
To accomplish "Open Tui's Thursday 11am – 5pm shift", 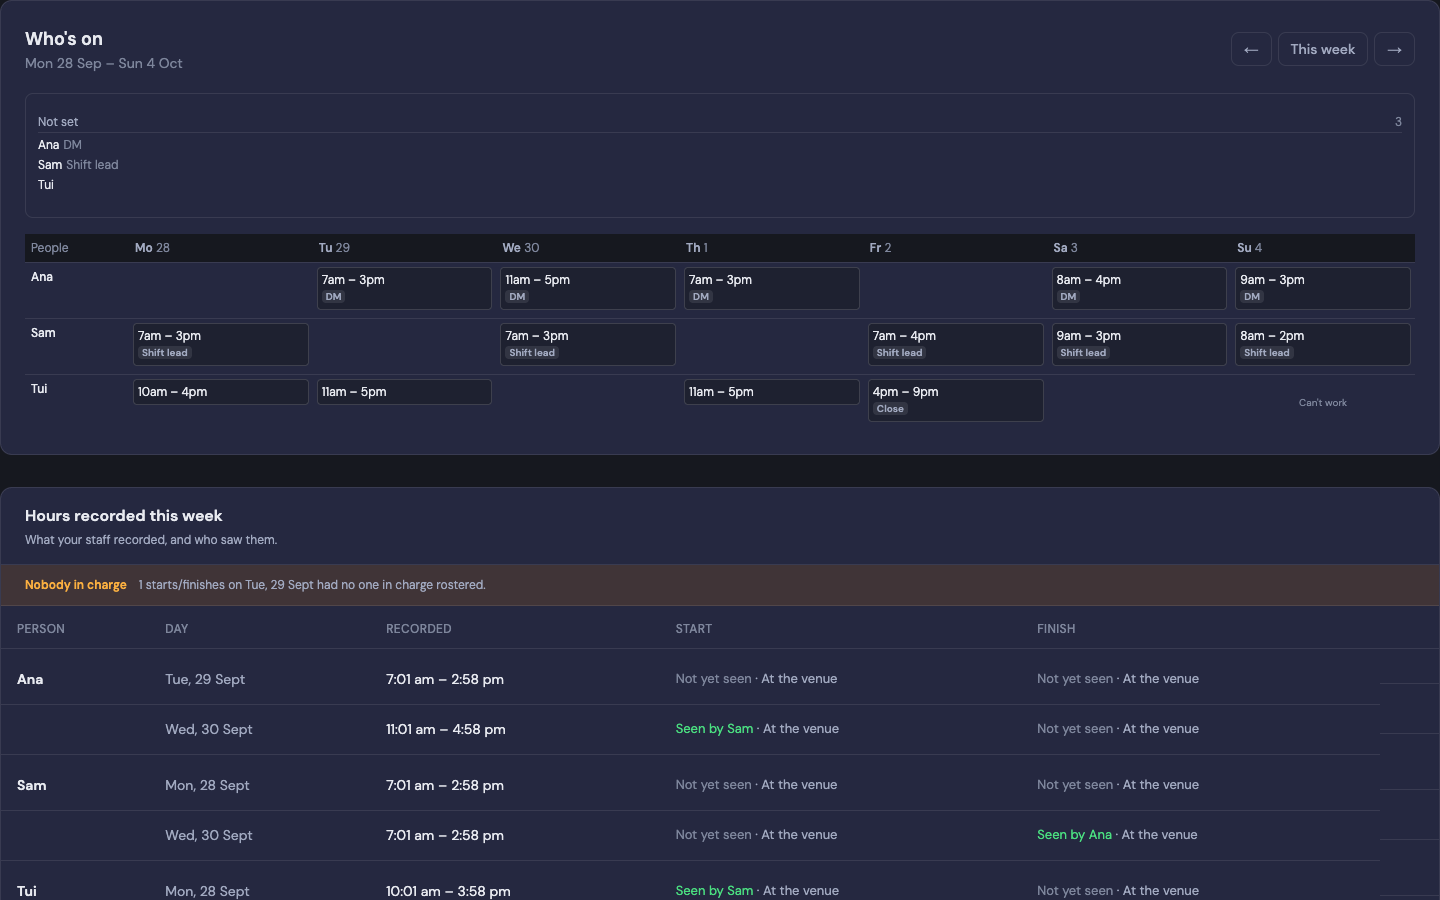I will 772,392.
